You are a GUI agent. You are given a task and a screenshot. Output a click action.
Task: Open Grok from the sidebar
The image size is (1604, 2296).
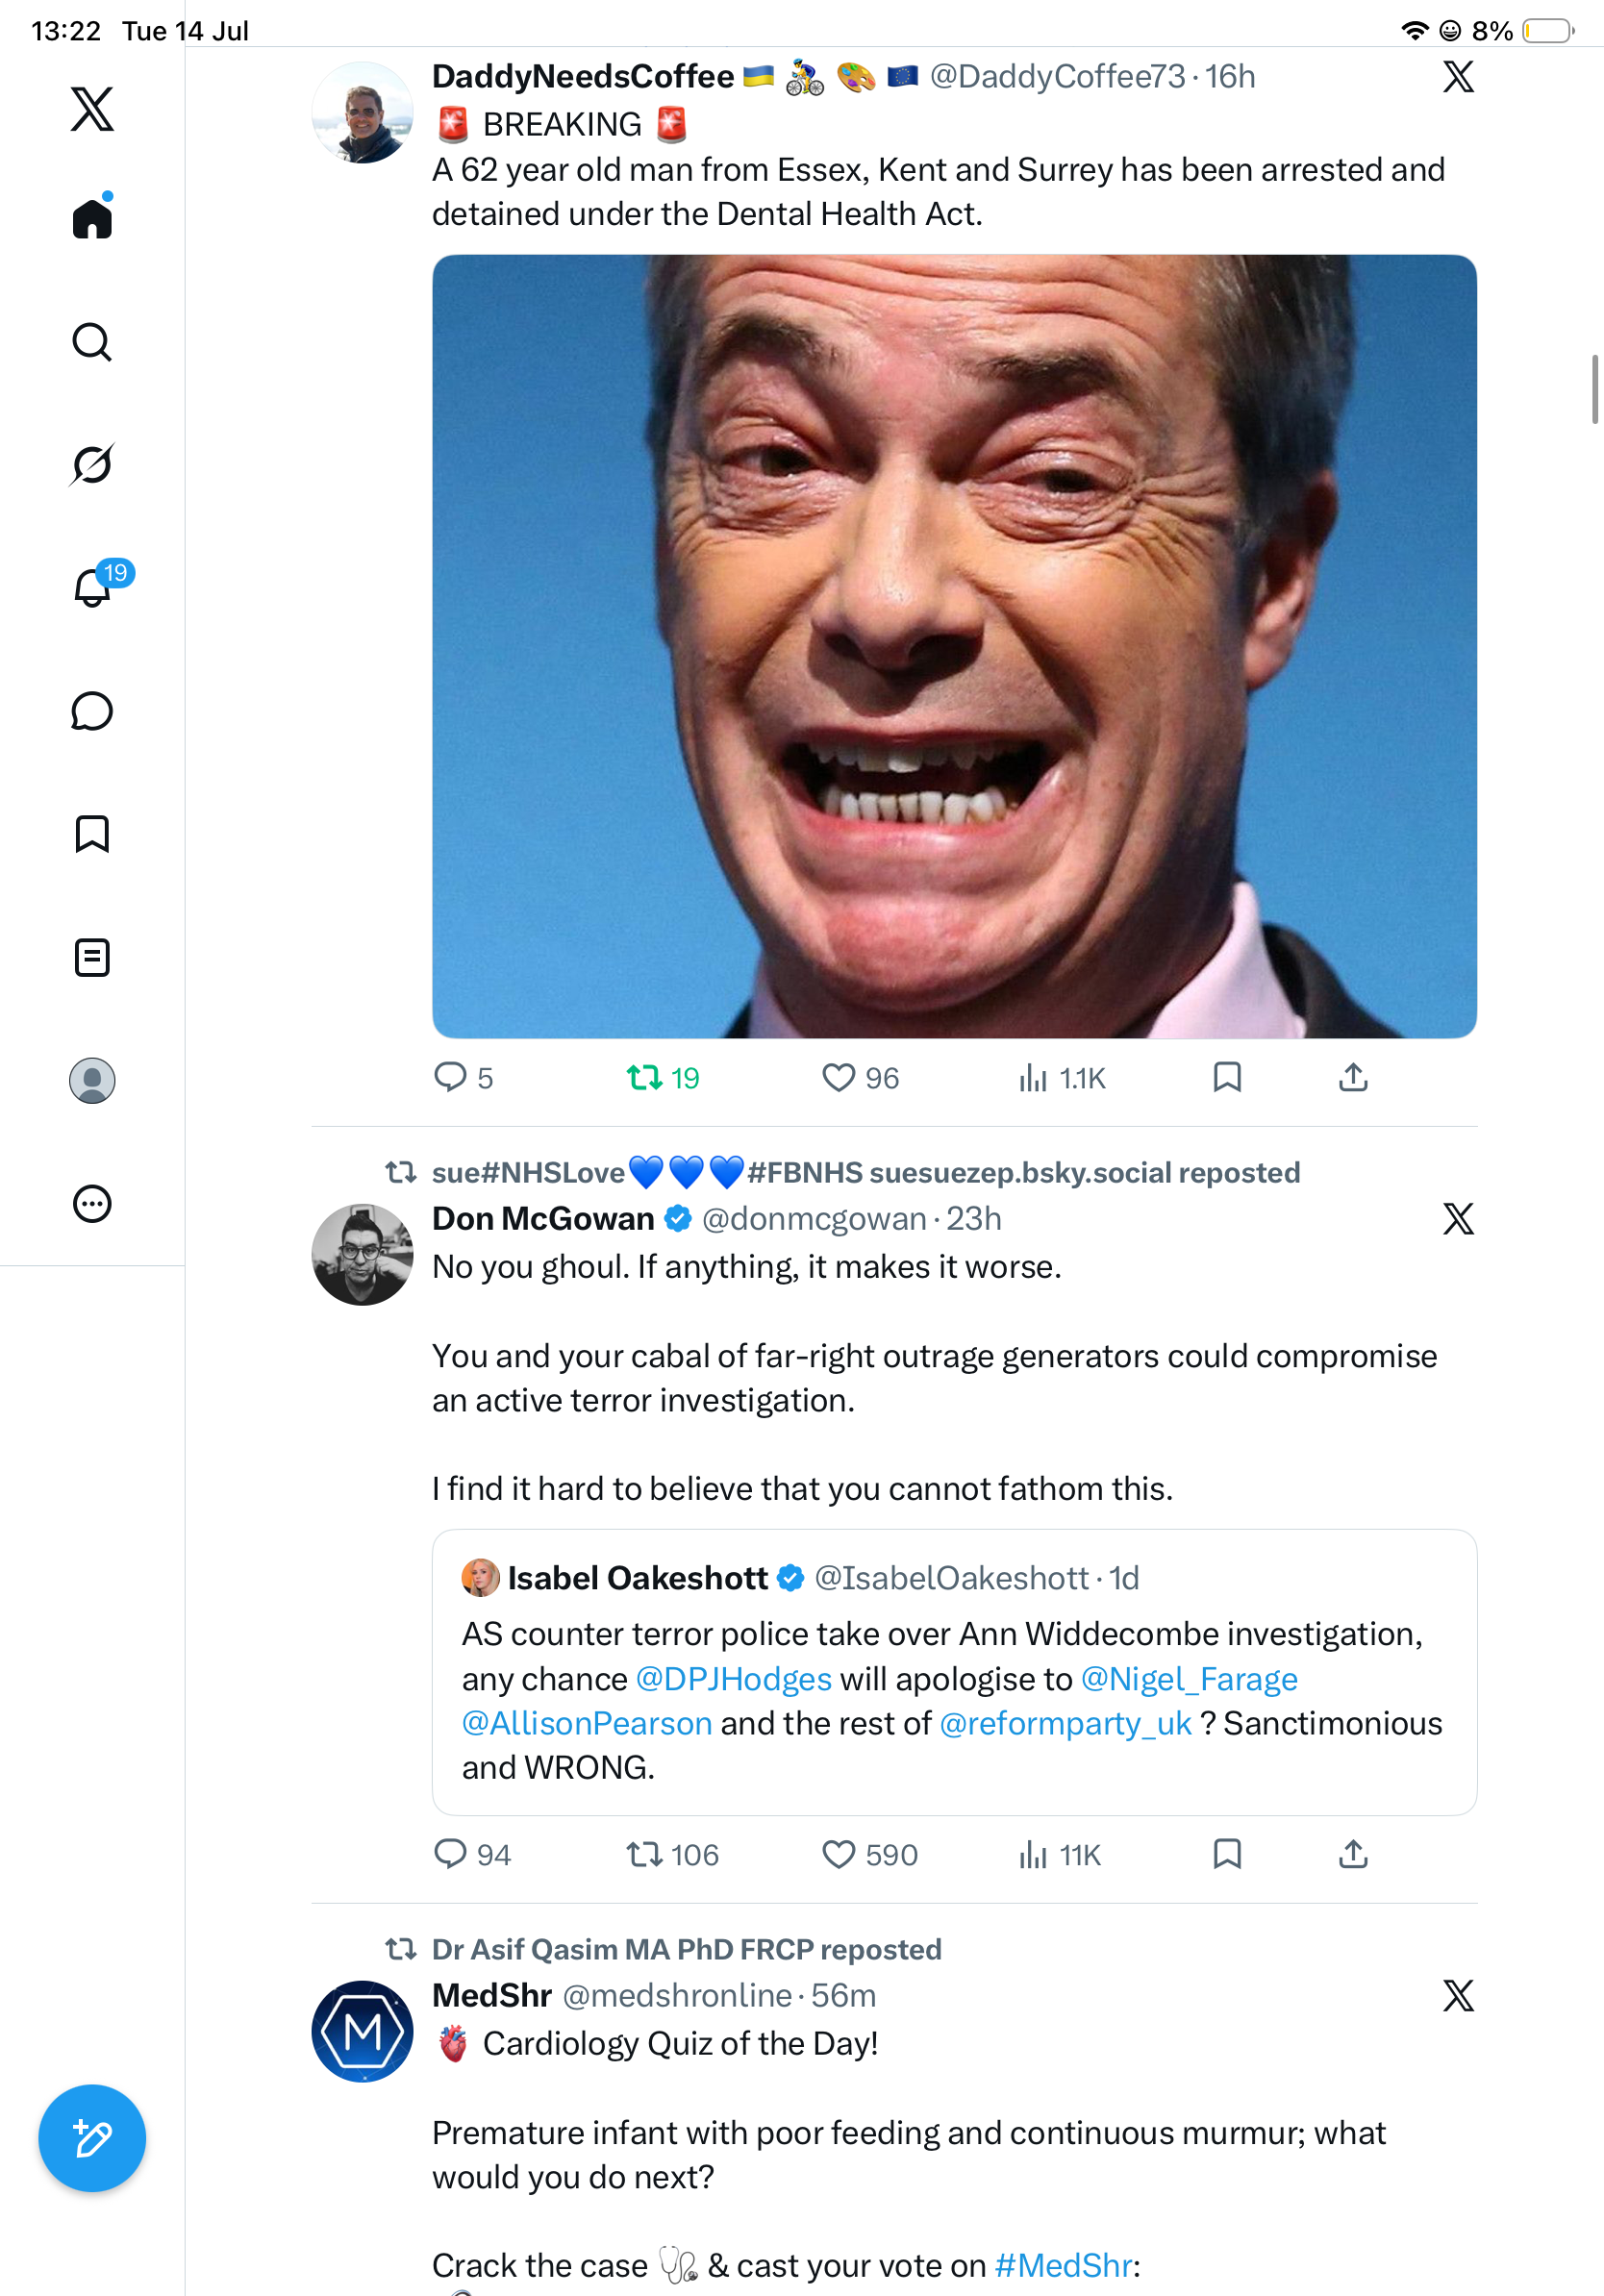tap(92, 464)
